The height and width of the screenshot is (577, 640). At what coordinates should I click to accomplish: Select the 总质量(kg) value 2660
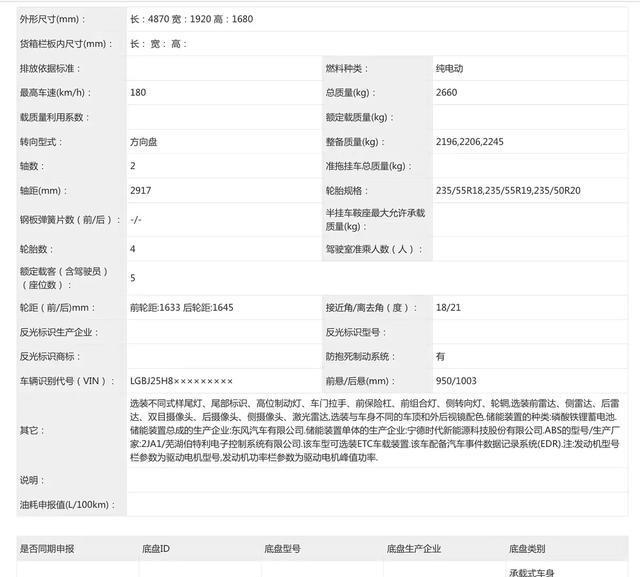(447, 93)
